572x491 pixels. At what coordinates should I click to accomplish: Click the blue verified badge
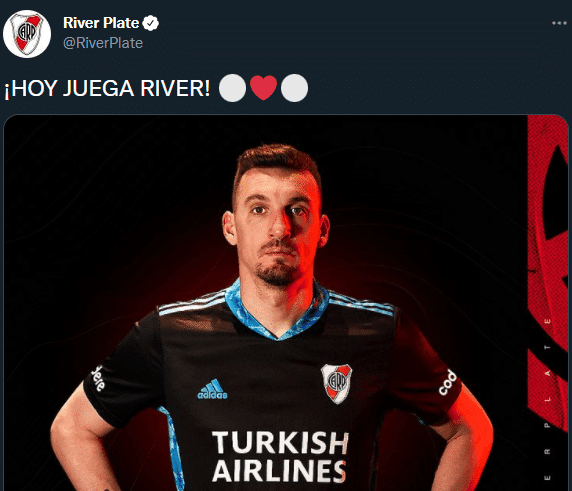(150, 23)
